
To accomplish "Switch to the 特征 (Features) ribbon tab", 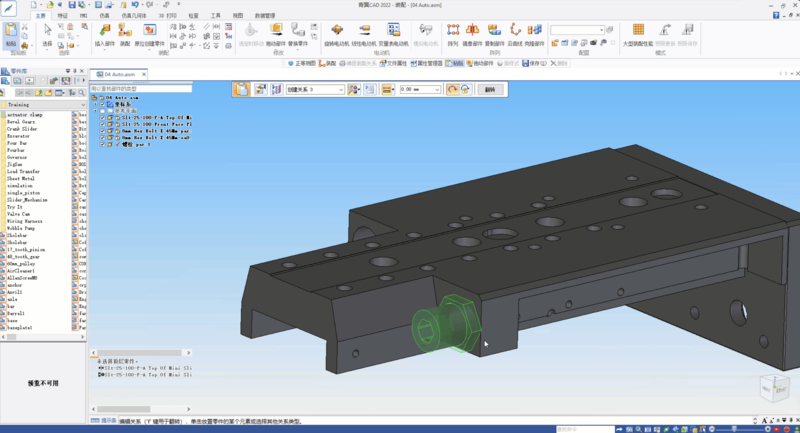I will coord(64,16).
